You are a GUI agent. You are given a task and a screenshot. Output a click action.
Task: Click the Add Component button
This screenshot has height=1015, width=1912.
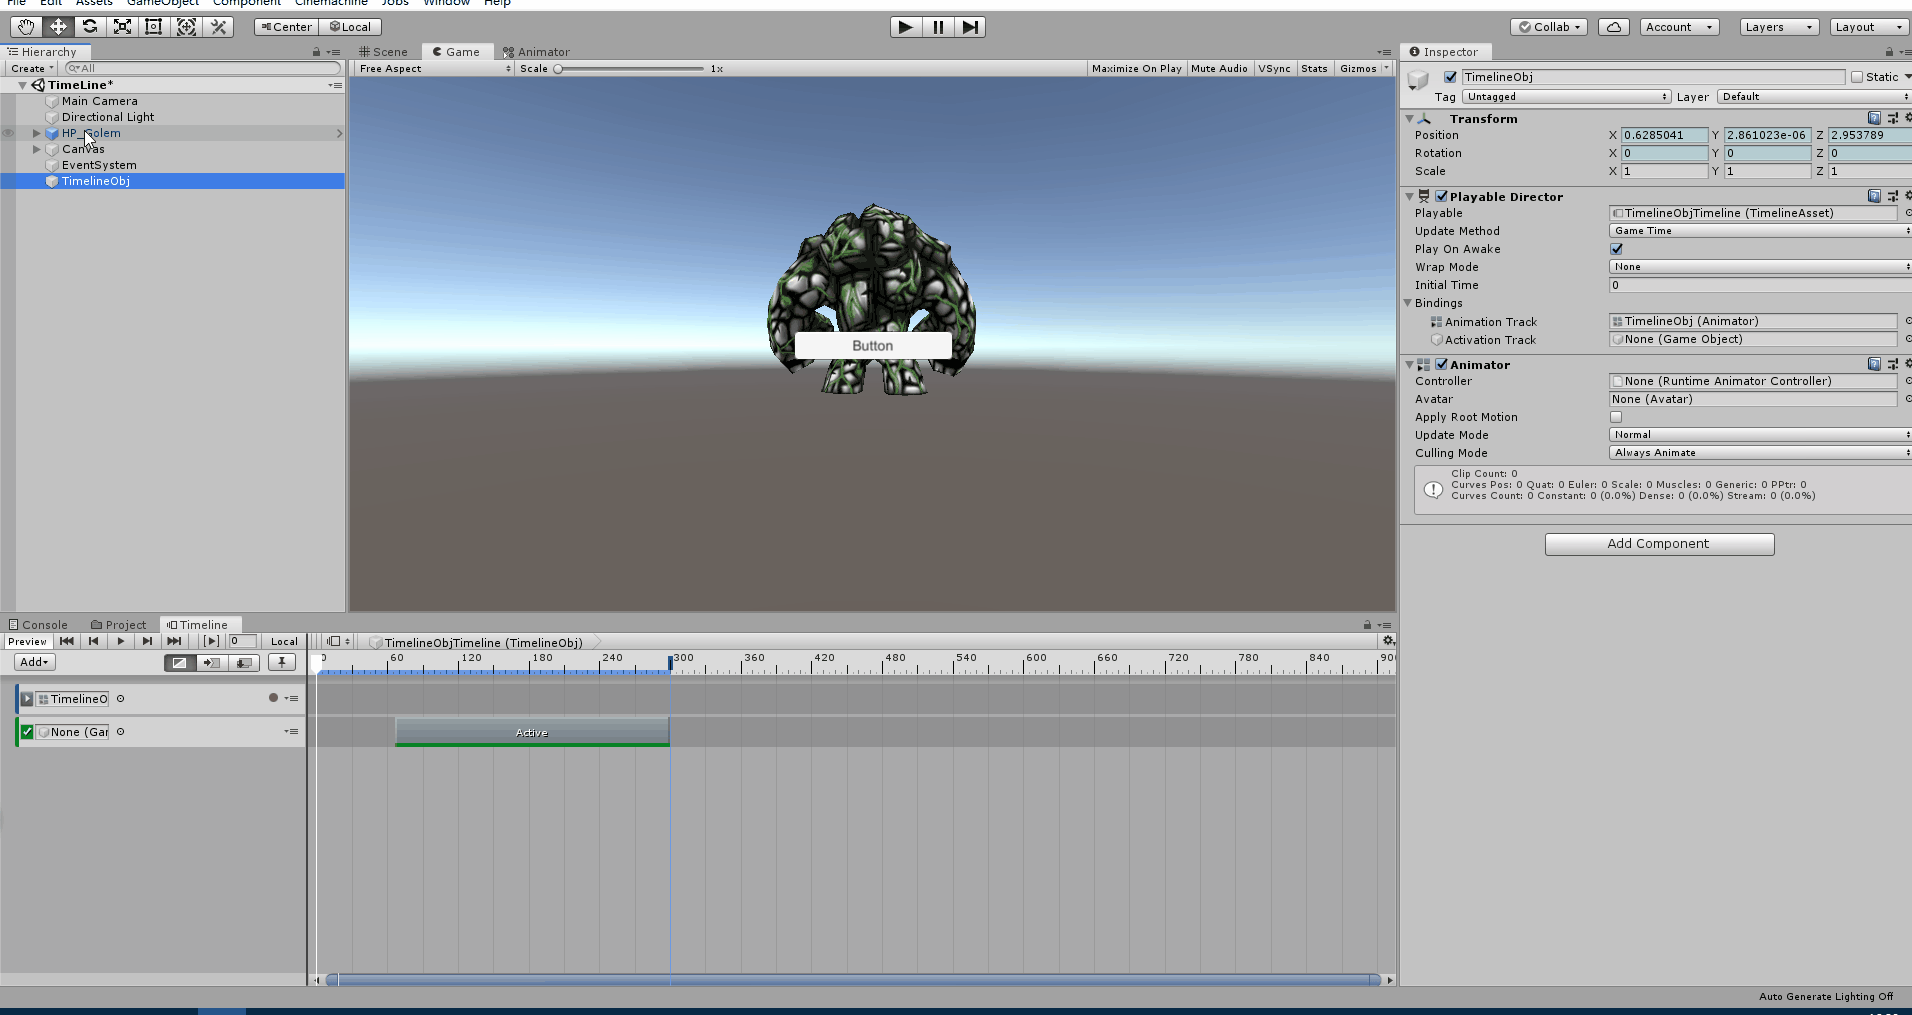1659,544
